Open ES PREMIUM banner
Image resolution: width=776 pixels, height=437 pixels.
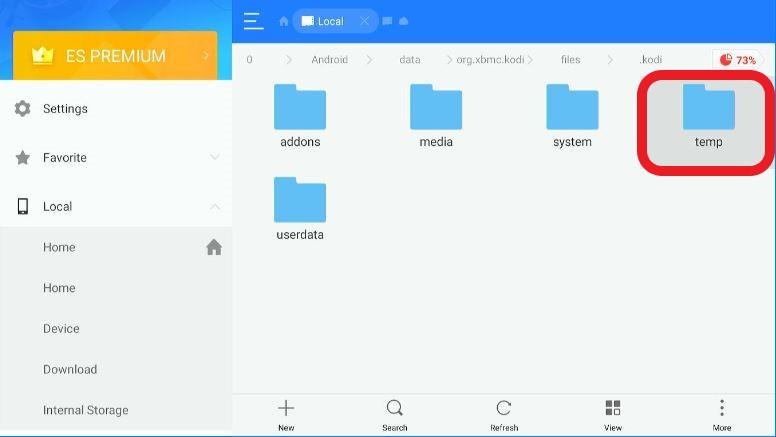pyautogui.click(x=115, y=55)
